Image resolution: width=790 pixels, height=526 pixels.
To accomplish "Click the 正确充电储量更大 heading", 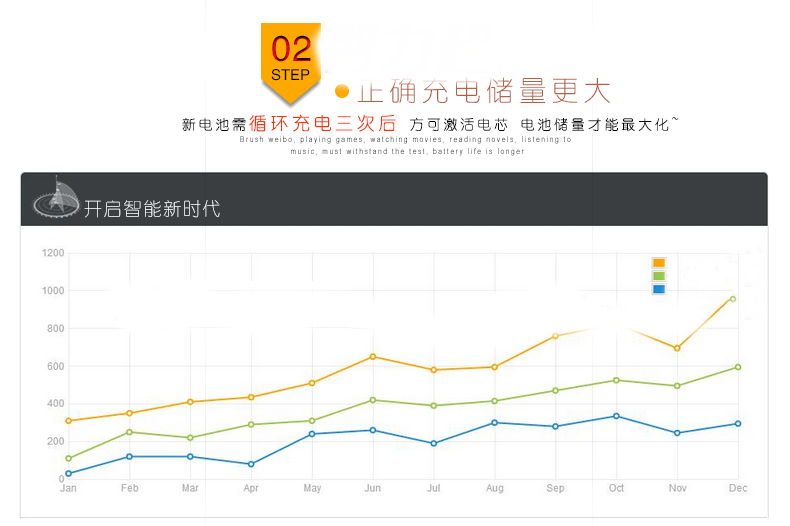I will point(484,91).
